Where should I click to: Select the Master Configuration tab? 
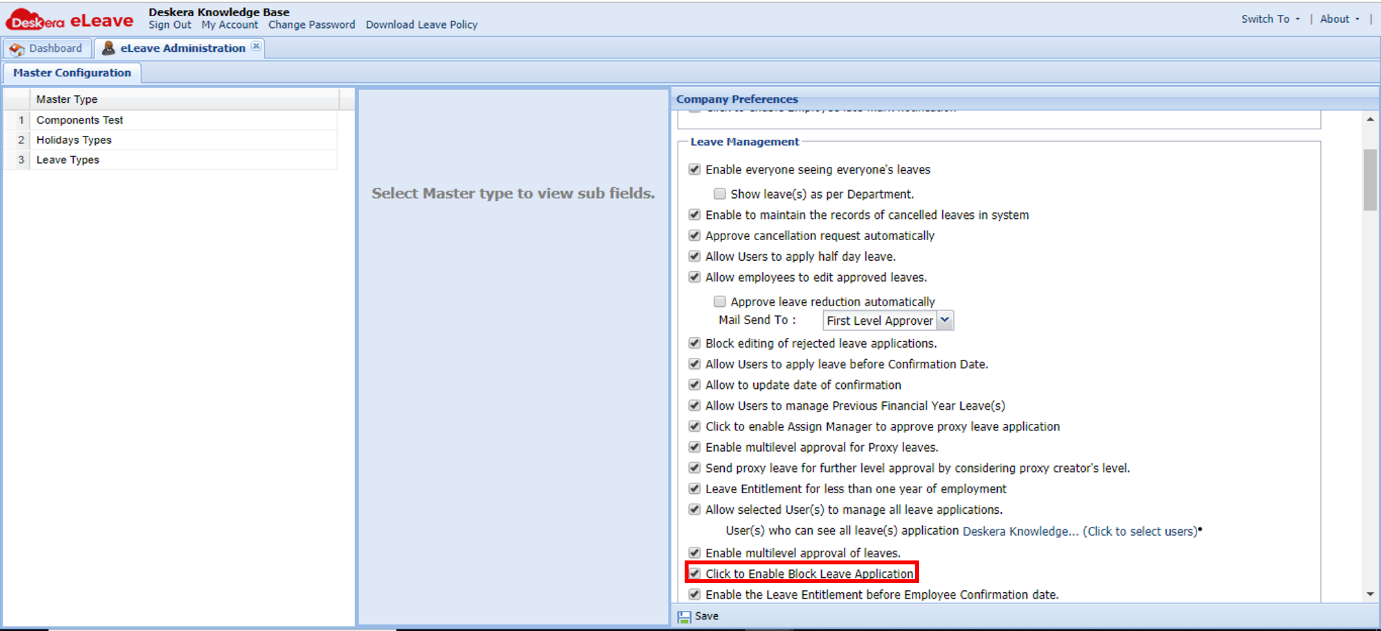click(72, 72)
